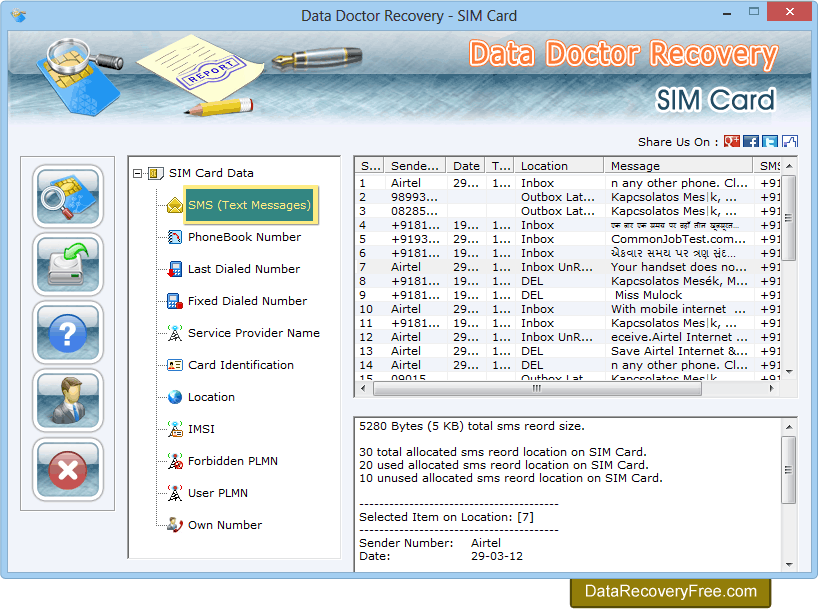Sort by the T... time column header
The height and width of the screenshot is (609, 818).
pos(500,166)
